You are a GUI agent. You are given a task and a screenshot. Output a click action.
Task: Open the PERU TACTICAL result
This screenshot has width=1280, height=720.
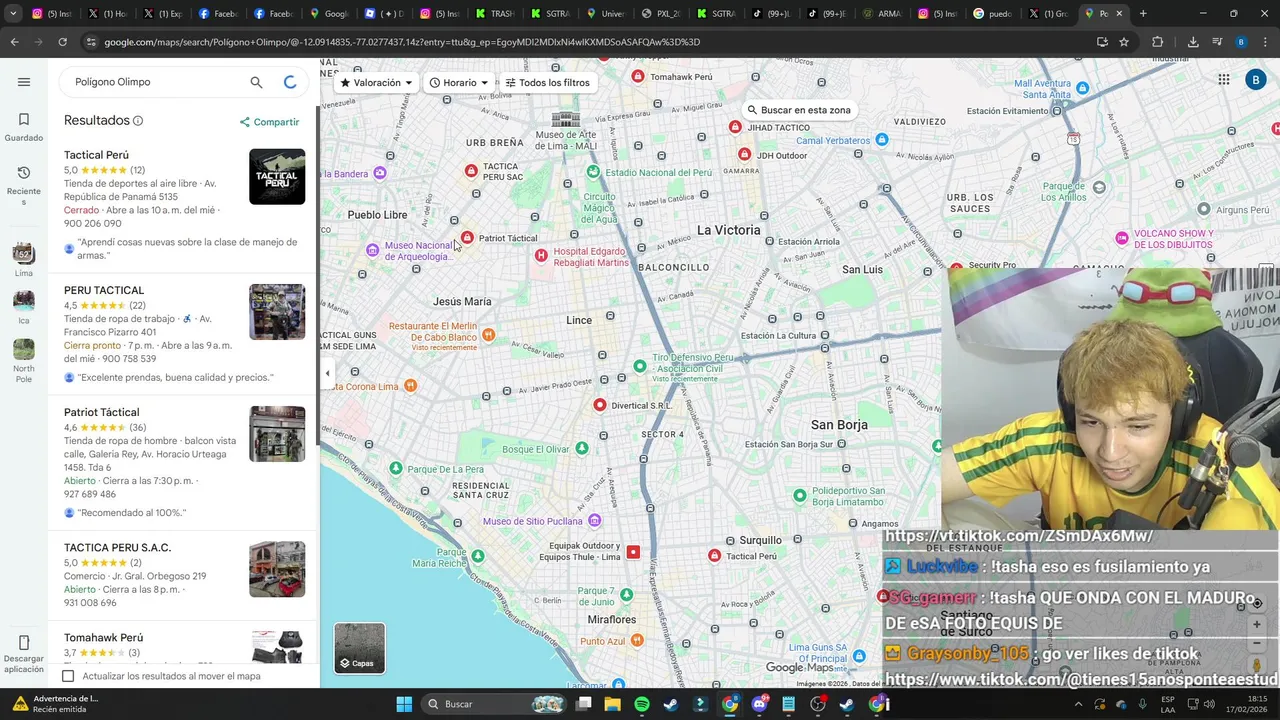pyautogui.click(x=104, y=290)
